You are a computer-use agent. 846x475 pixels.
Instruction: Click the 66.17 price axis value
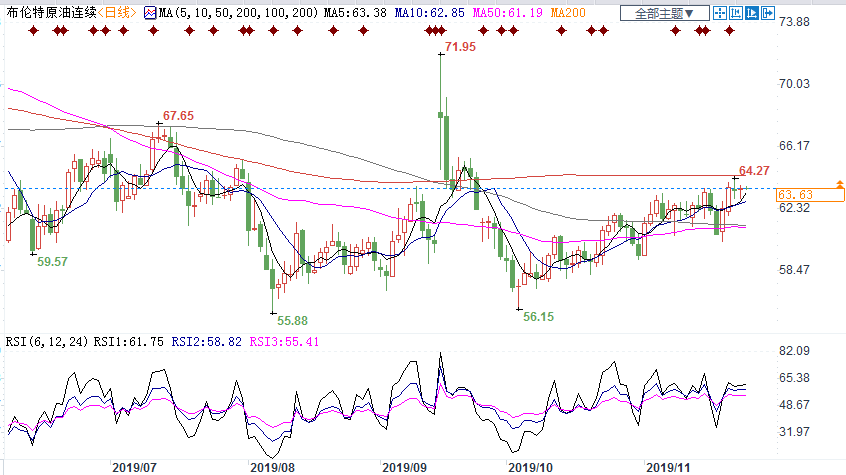tap(794, 146)
